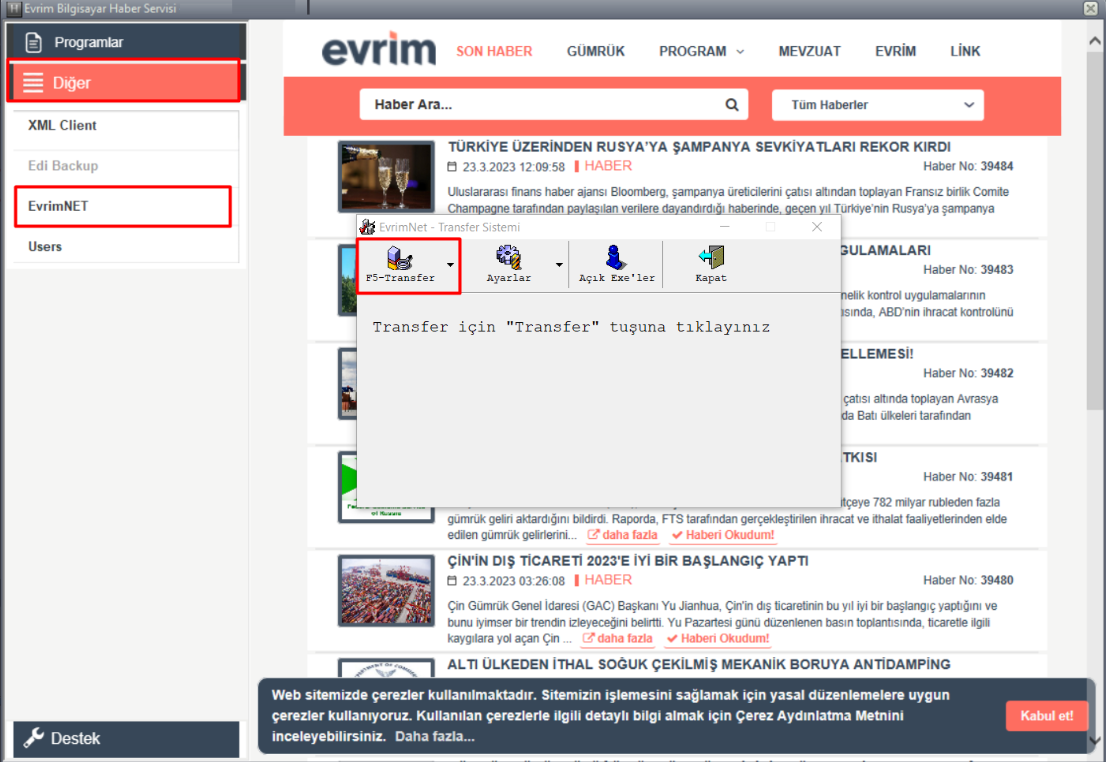Expand the Ayarlar dropdown arrow

click(x=559, y=266)
